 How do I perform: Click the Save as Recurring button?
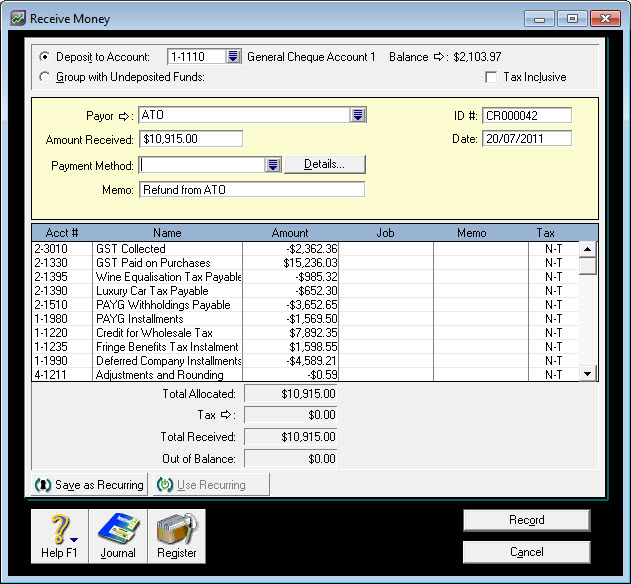point(90,485)
